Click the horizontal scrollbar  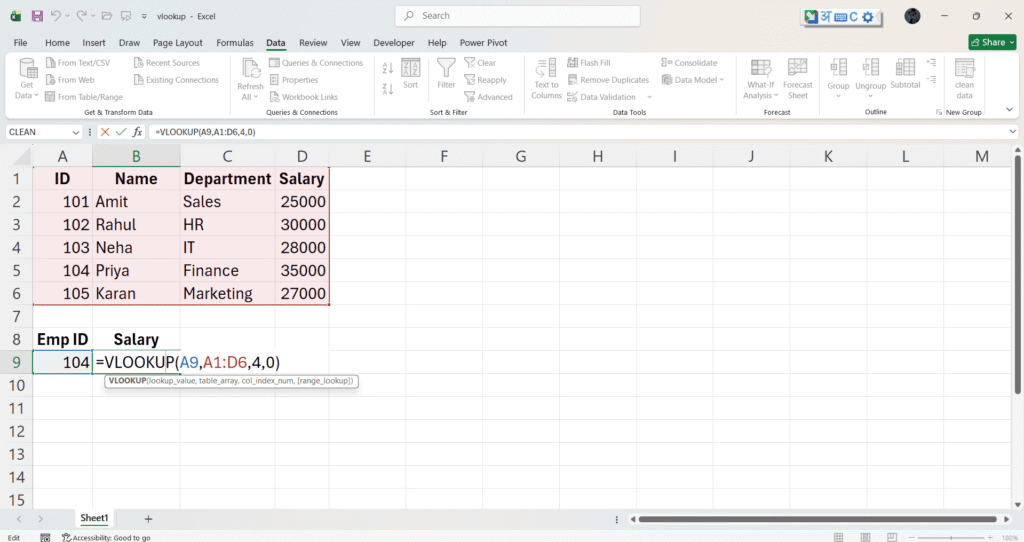pyautogui.click(x=817, y=519)
